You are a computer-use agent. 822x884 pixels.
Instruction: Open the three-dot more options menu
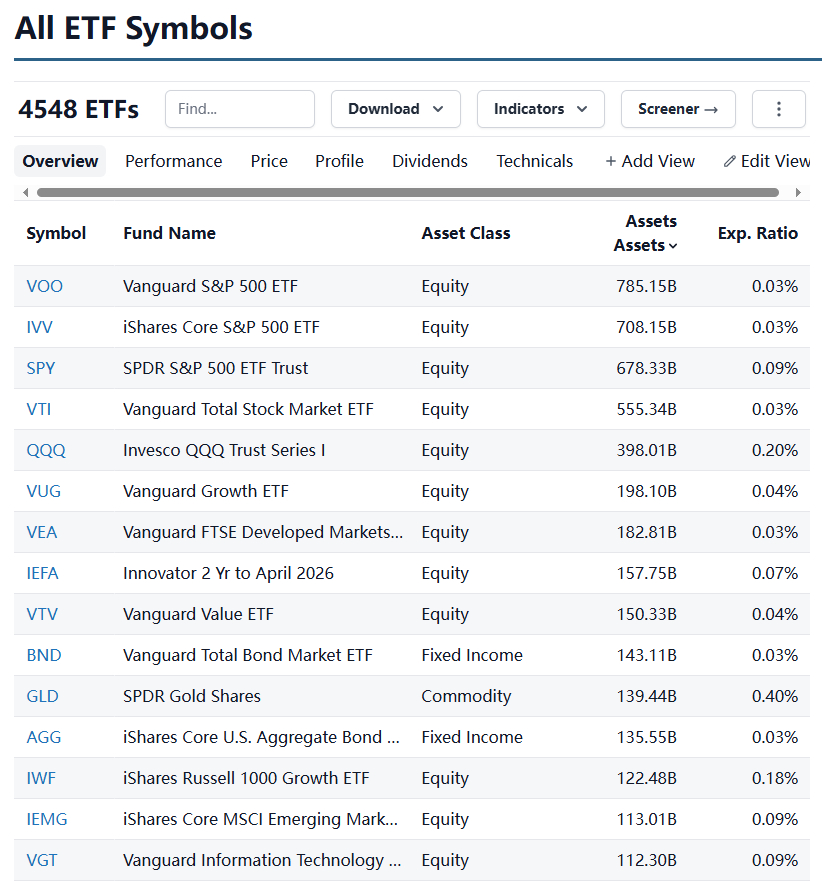pyautogui.click(x=778, y=109)
